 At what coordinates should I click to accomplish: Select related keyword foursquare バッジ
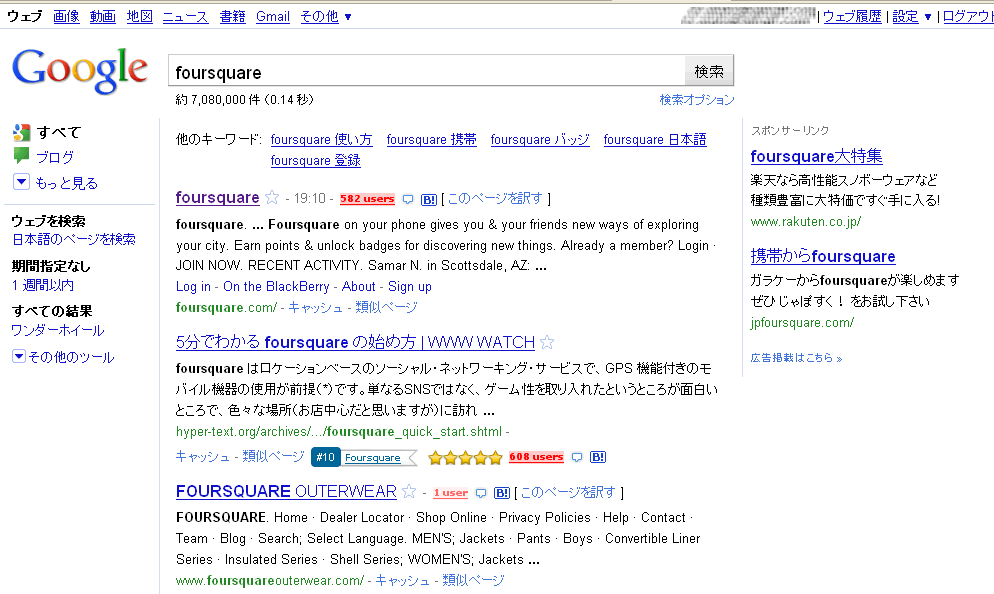click(x=540, y=139)
